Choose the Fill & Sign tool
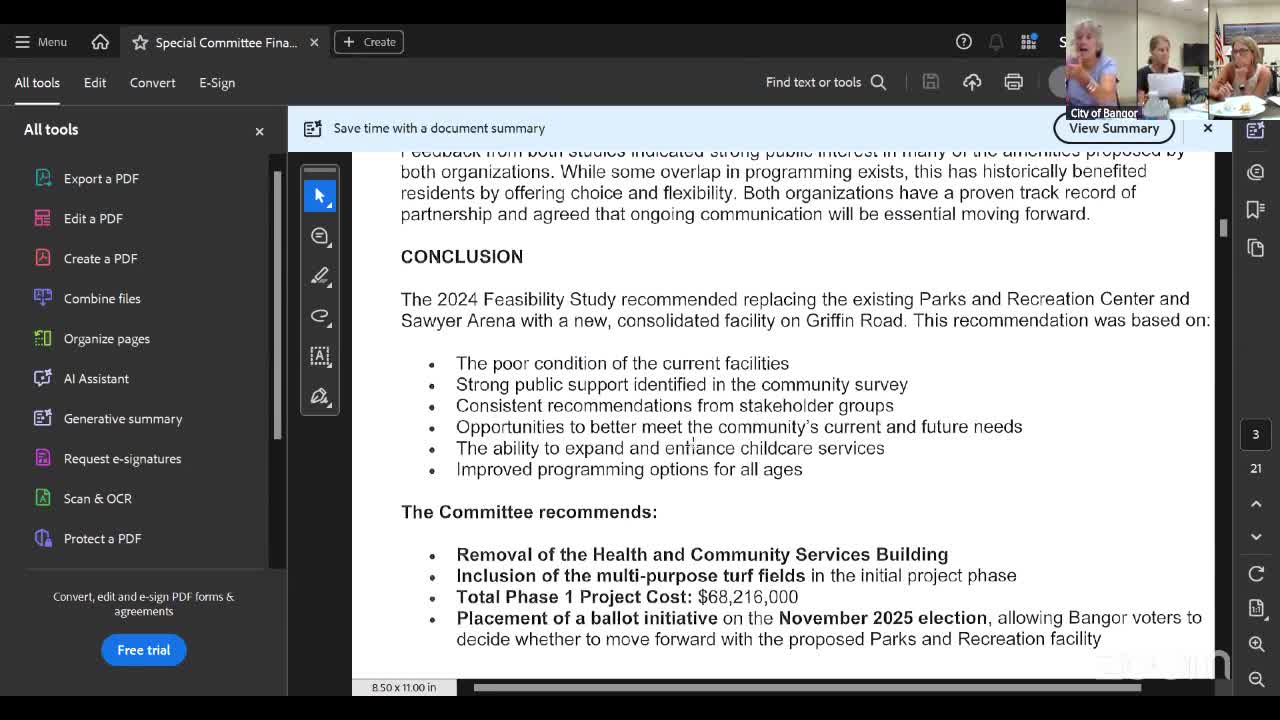This screenshot has height=720, width=1280. click(320, 396)
